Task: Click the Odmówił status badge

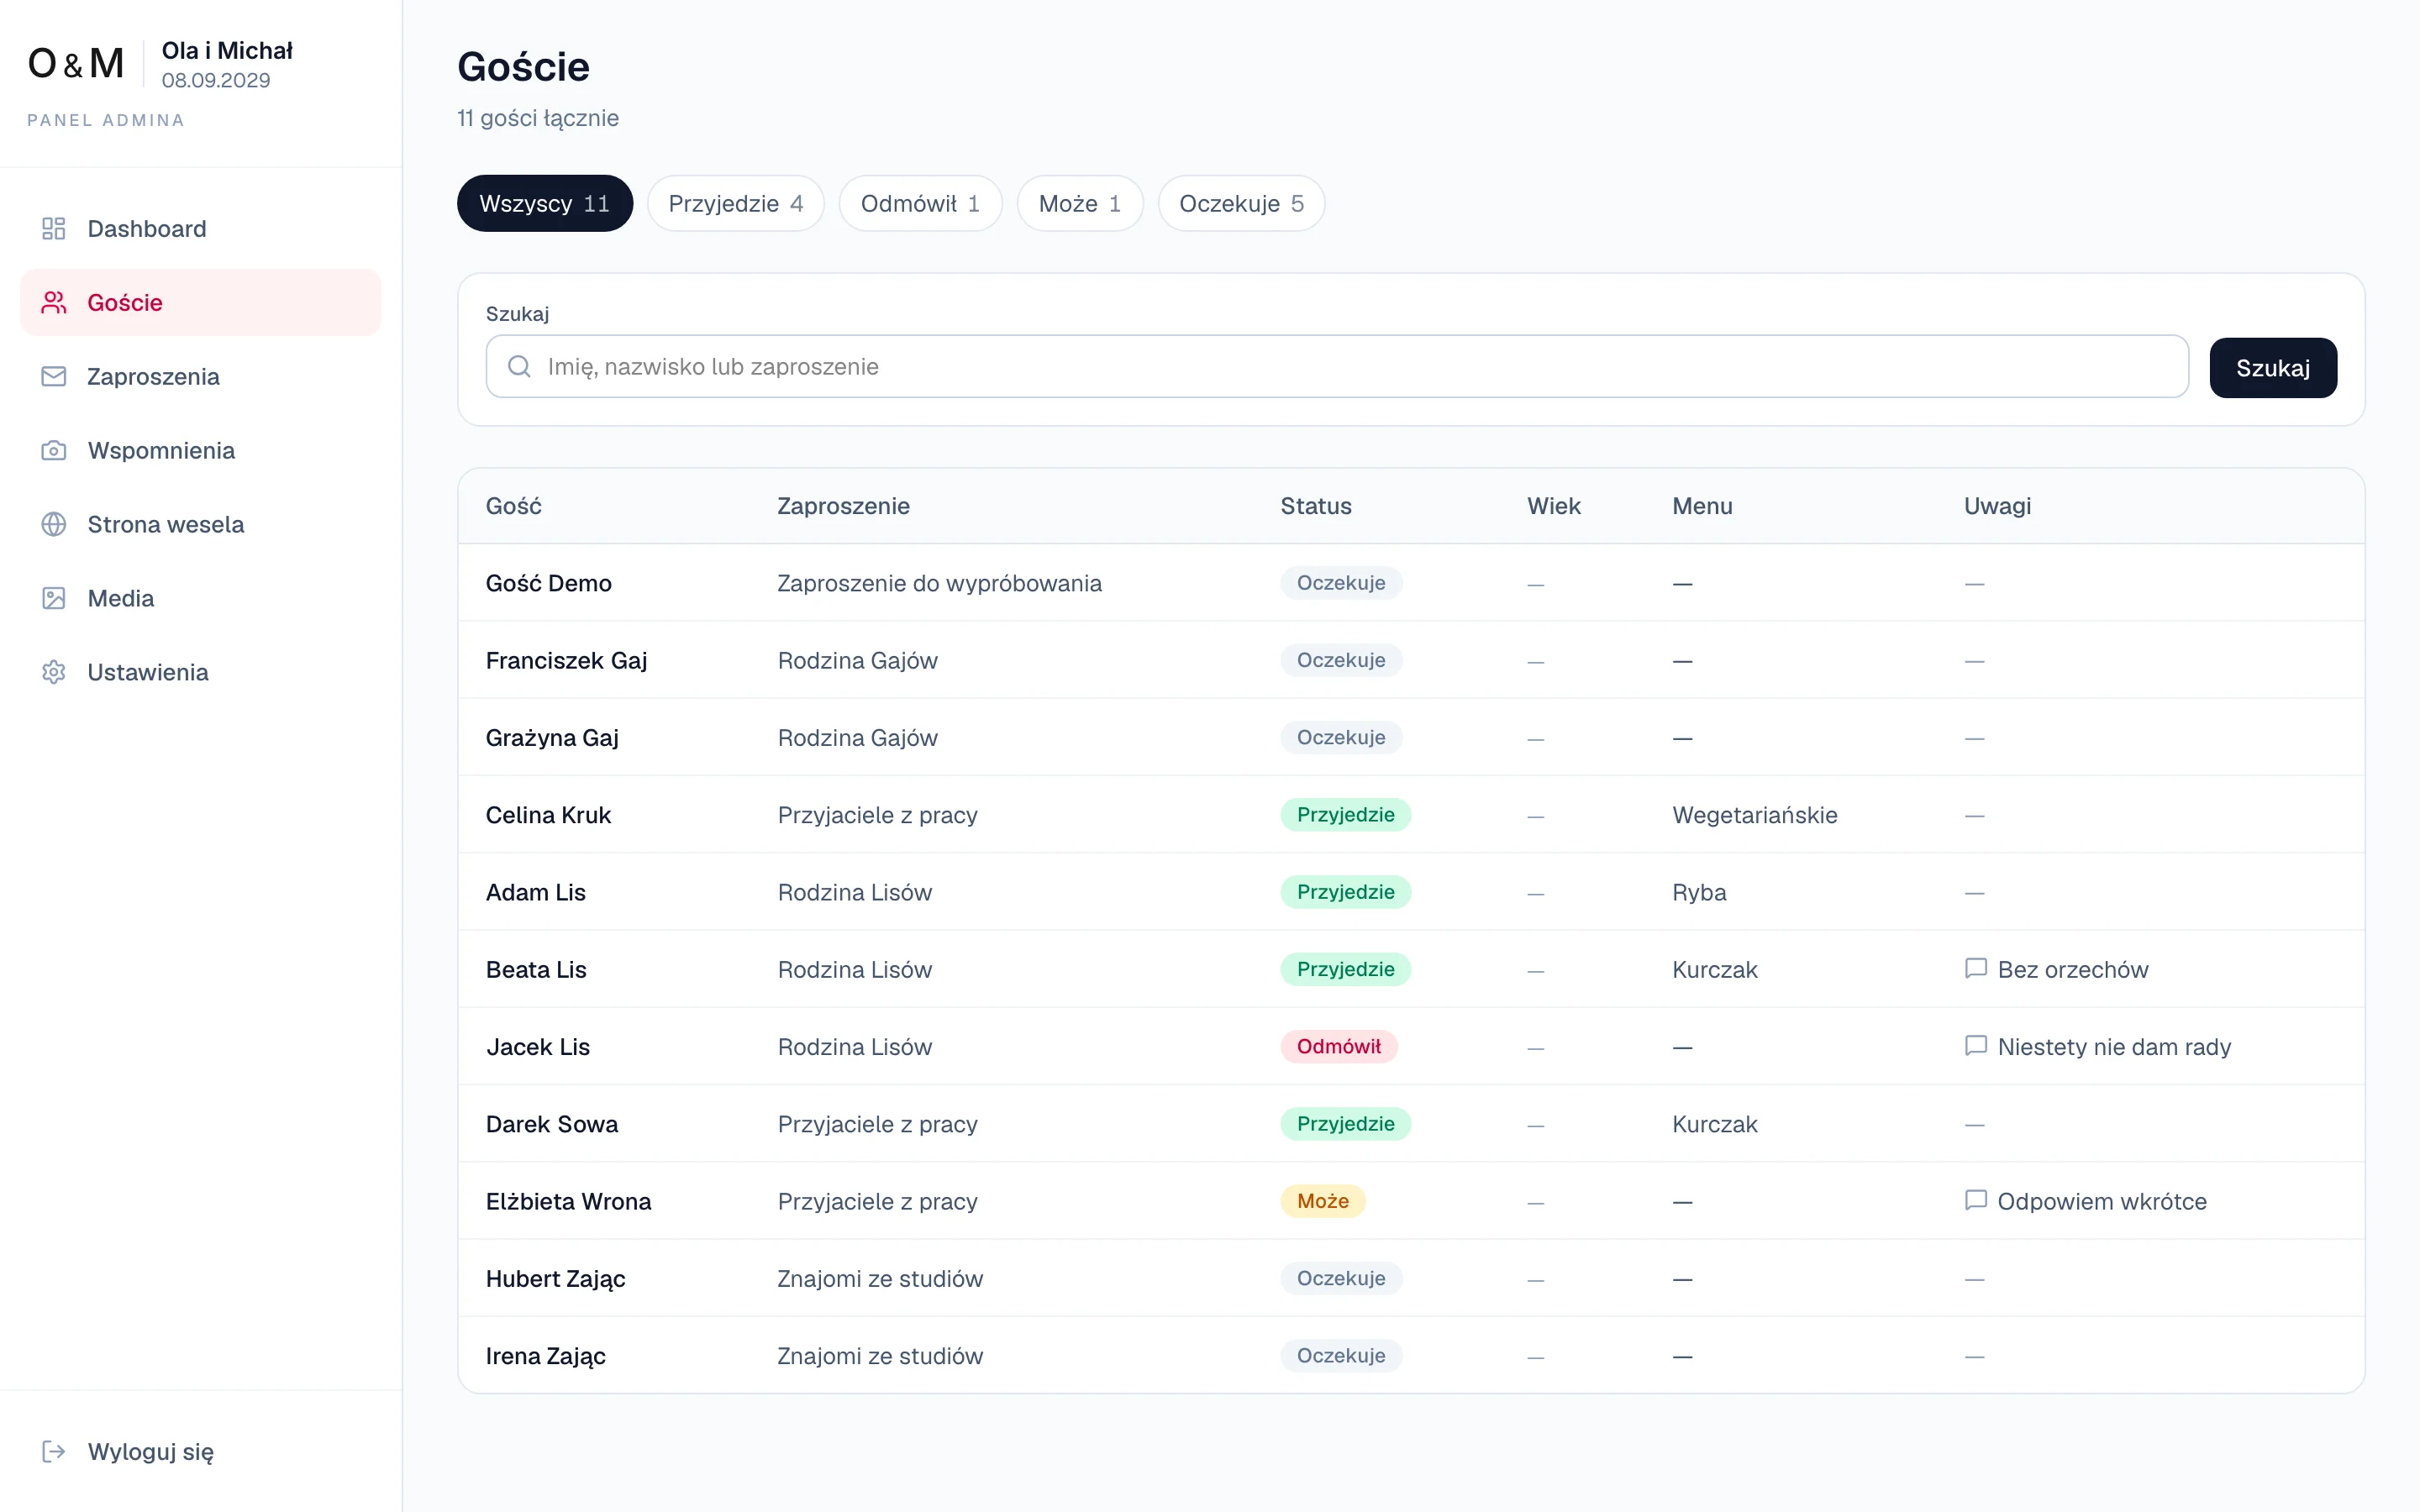Action: pos(1338,1046)
